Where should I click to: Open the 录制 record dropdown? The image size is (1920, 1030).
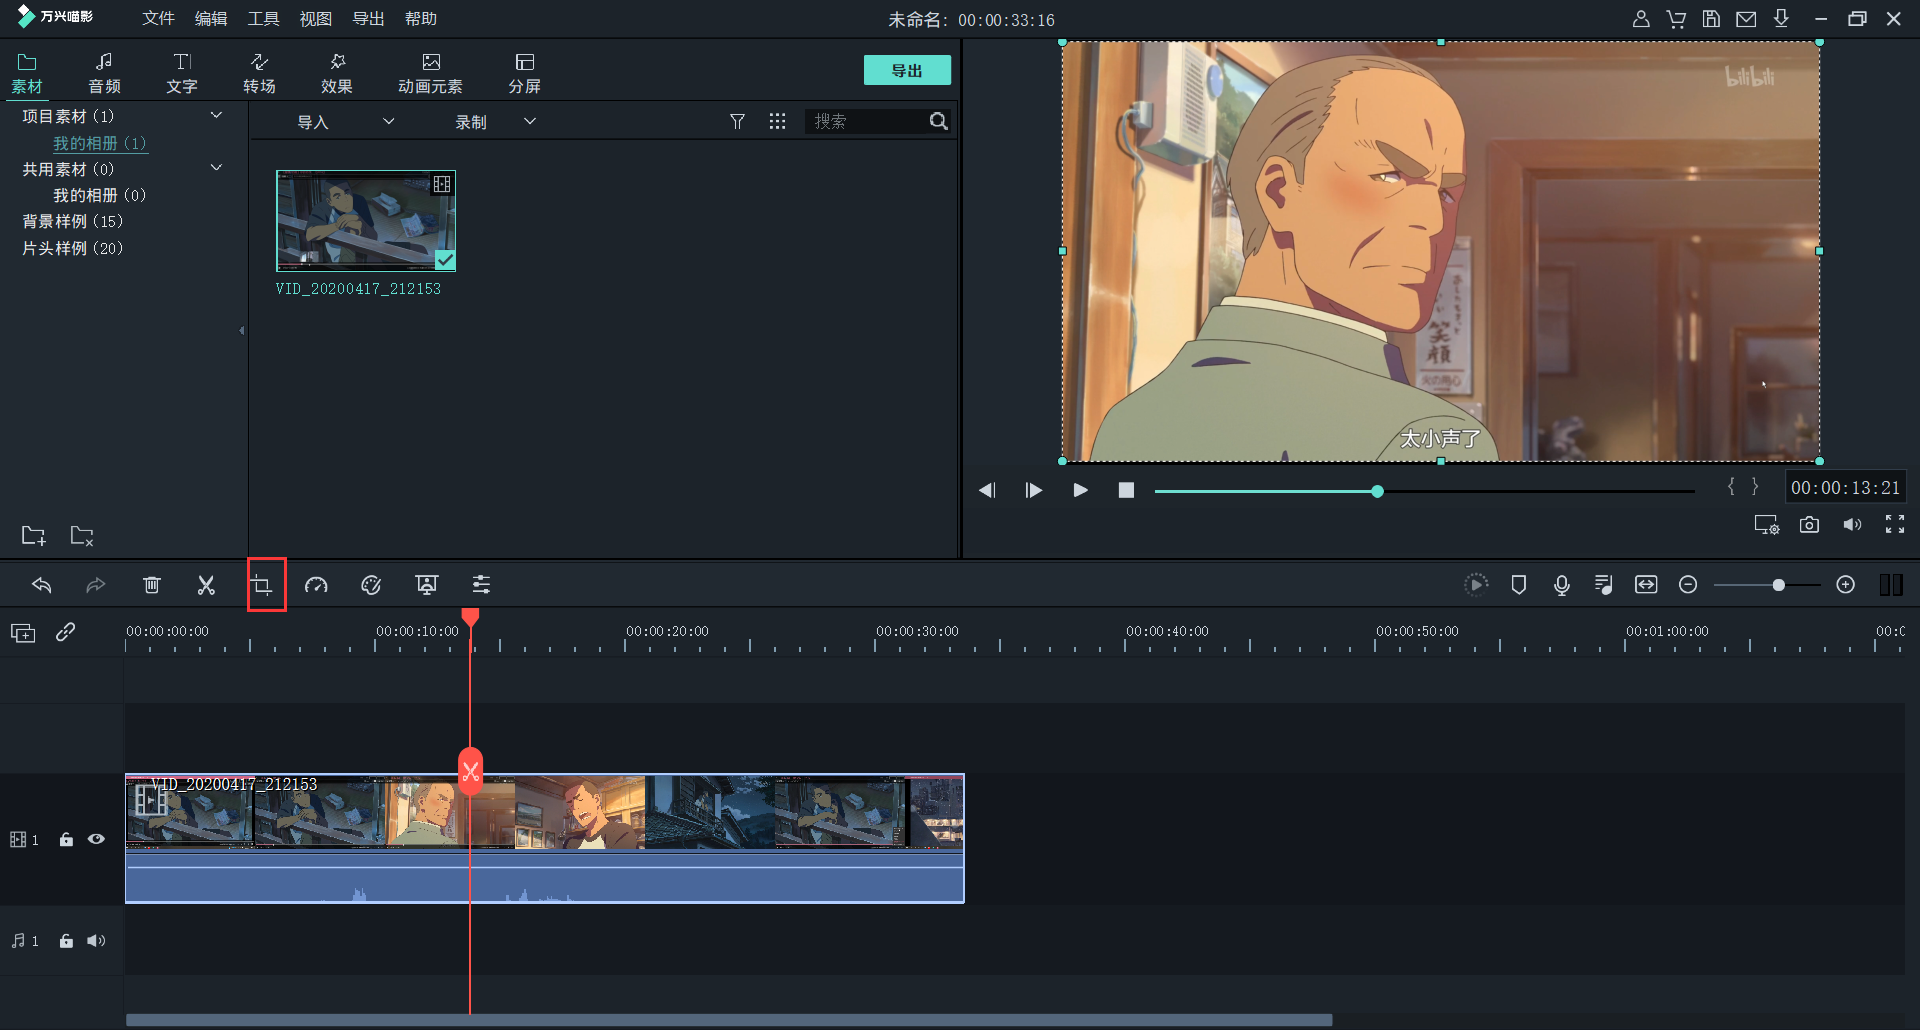coord(495,122)
